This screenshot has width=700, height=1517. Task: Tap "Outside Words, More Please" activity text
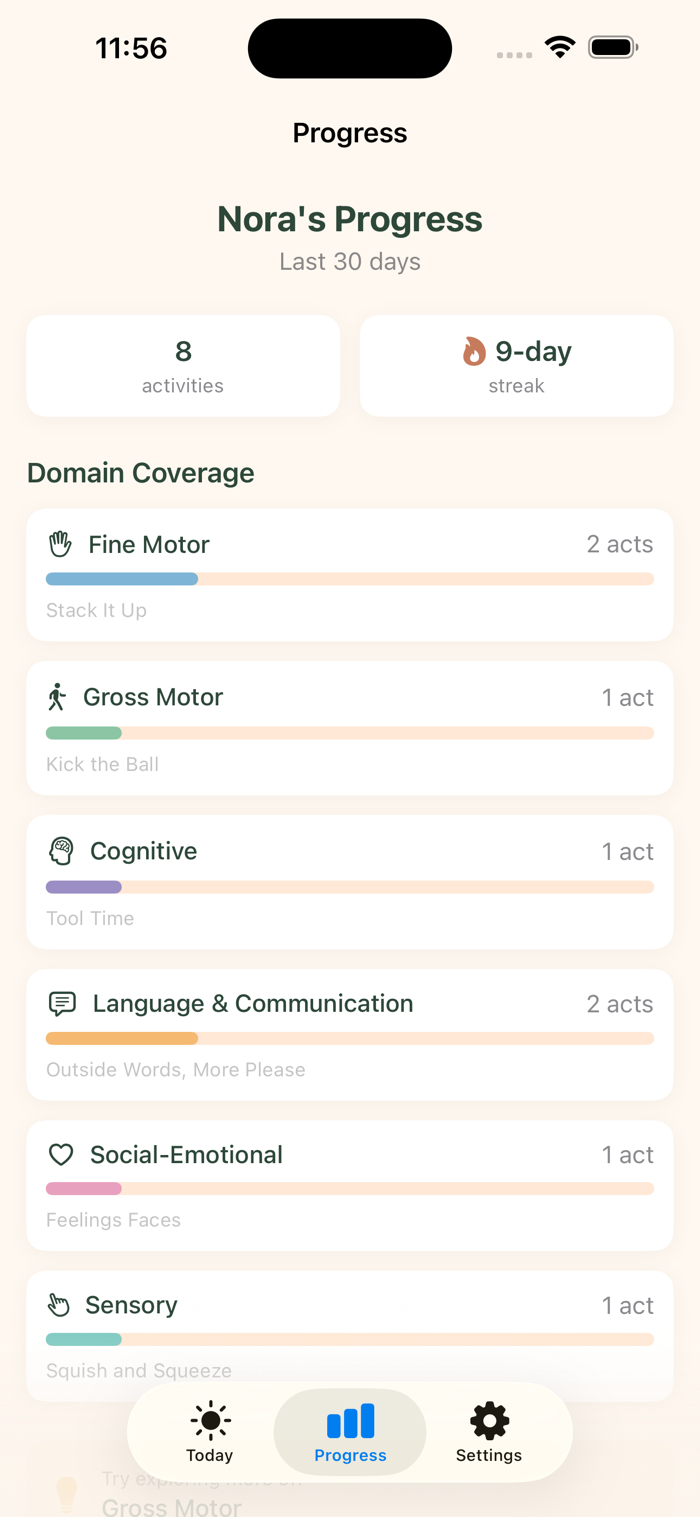tap(176, 1070)
